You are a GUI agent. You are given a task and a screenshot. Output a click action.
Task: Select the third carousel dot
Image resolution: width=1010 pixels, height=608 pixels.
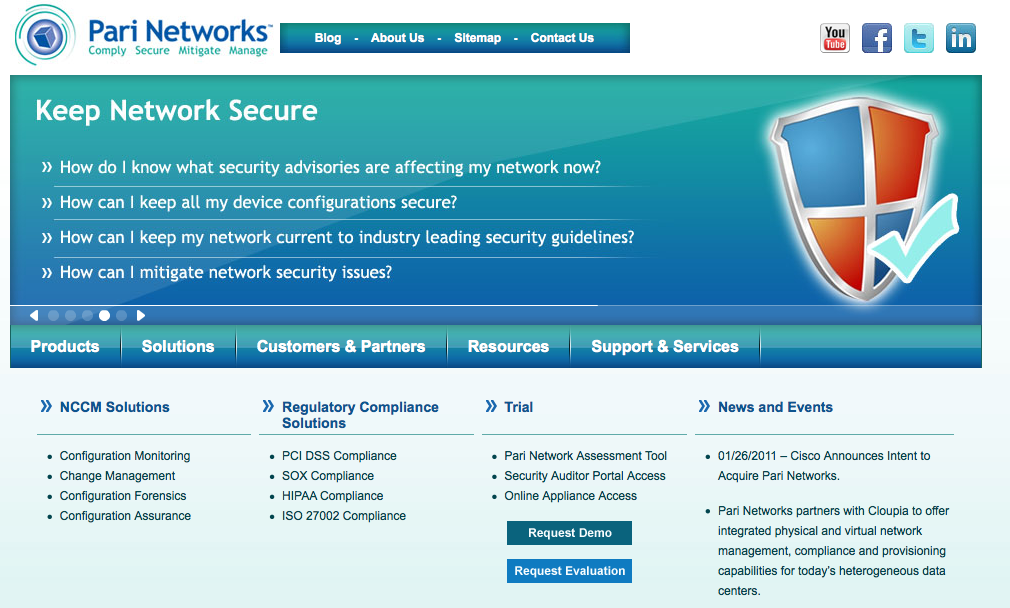click(87, 315)
